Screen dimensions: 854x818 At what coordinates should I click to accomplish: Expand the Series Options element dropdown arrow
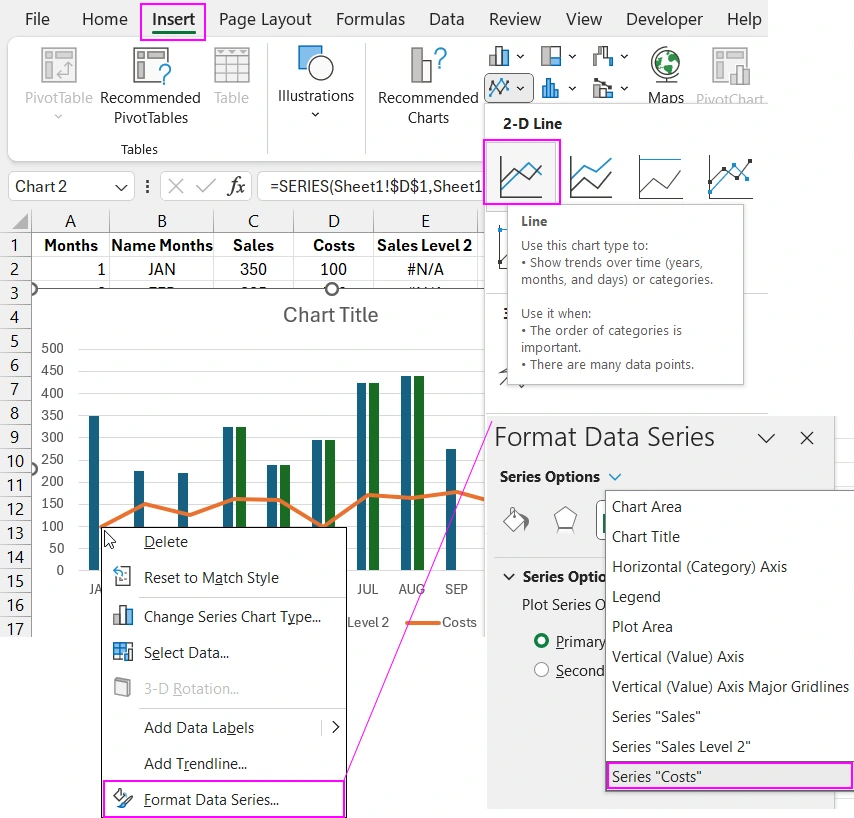click(x=615, y=477)
